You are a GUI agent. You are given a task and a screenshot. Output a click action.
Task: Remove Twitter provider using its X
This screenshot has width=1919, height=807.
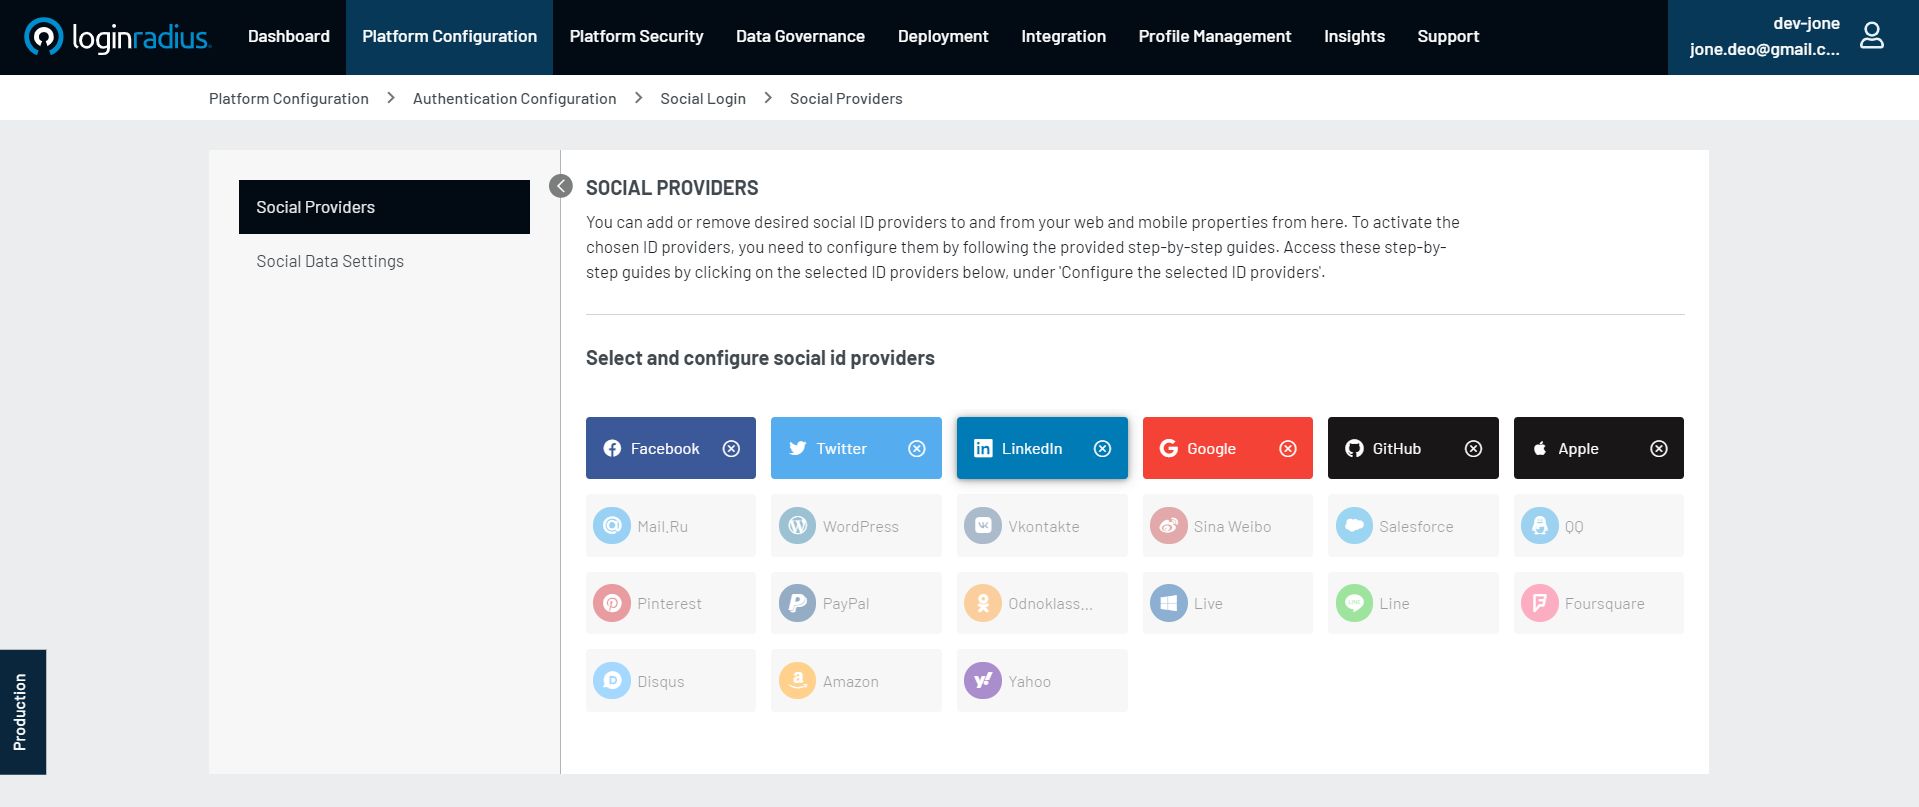[x=917, y=449]
